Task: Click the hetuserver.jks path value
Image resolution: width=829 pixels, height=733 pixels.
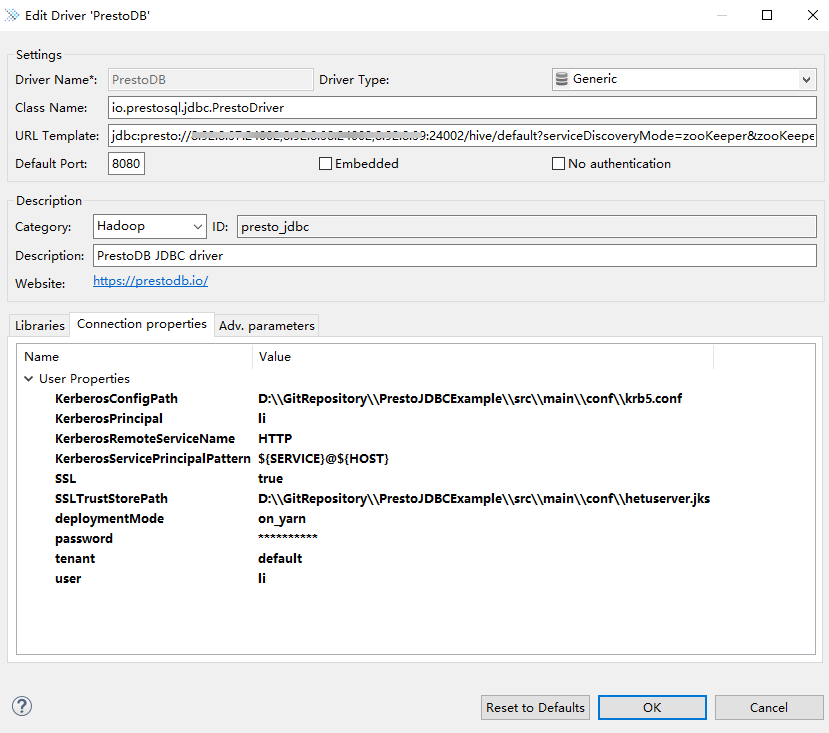Action: [x=484, y=499]
